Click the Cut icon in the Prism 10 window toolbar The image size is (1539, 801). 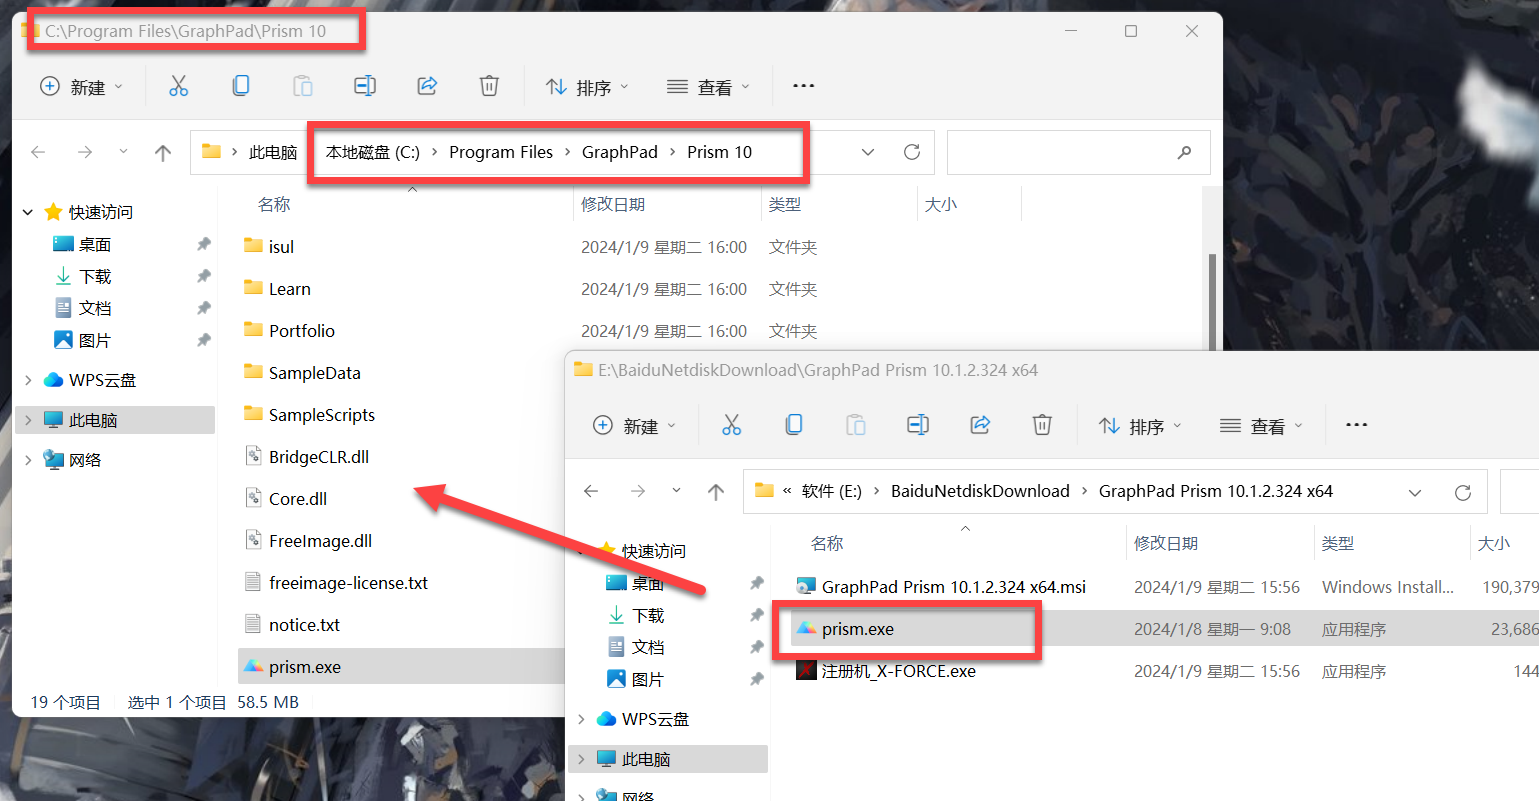(x=178, y=86)
